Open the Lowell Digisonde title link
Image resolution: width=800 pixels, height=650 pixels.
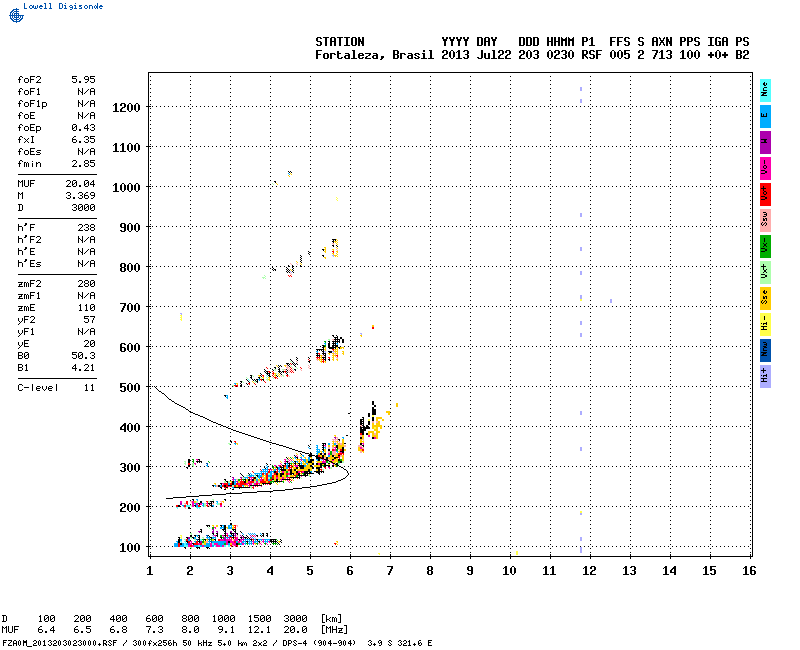pos(63,6)
